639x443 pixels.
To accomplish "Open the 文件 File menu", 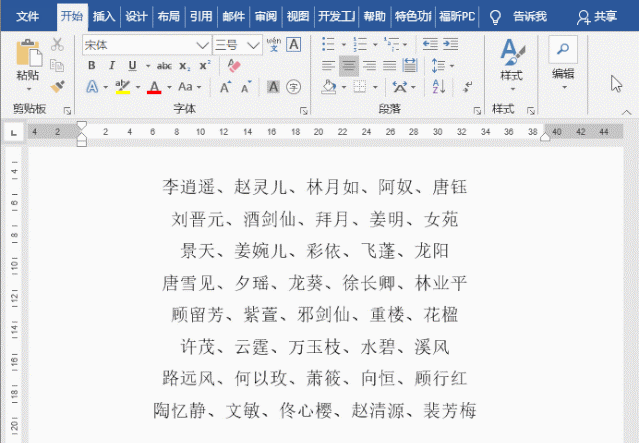I will click(28, 16).
